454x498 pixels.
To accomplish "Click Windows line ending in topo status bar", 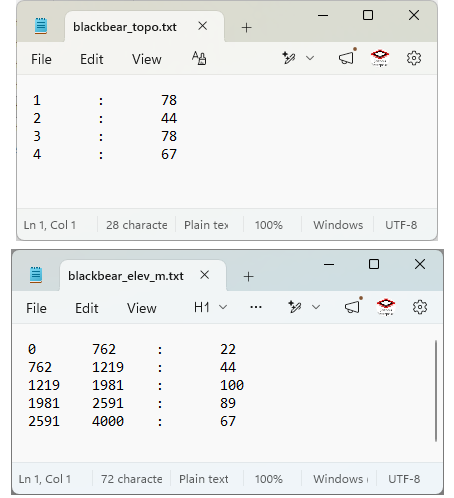I will [338, 225].
